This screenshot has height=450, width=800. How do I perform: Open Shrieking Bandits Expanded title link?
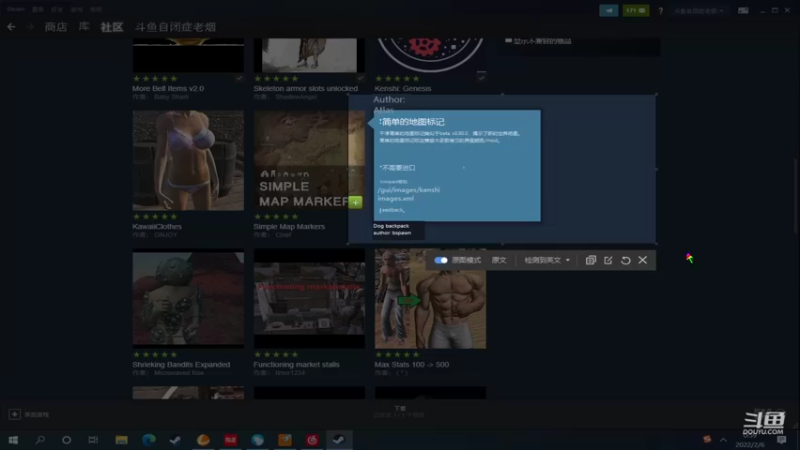pos(181,364)
